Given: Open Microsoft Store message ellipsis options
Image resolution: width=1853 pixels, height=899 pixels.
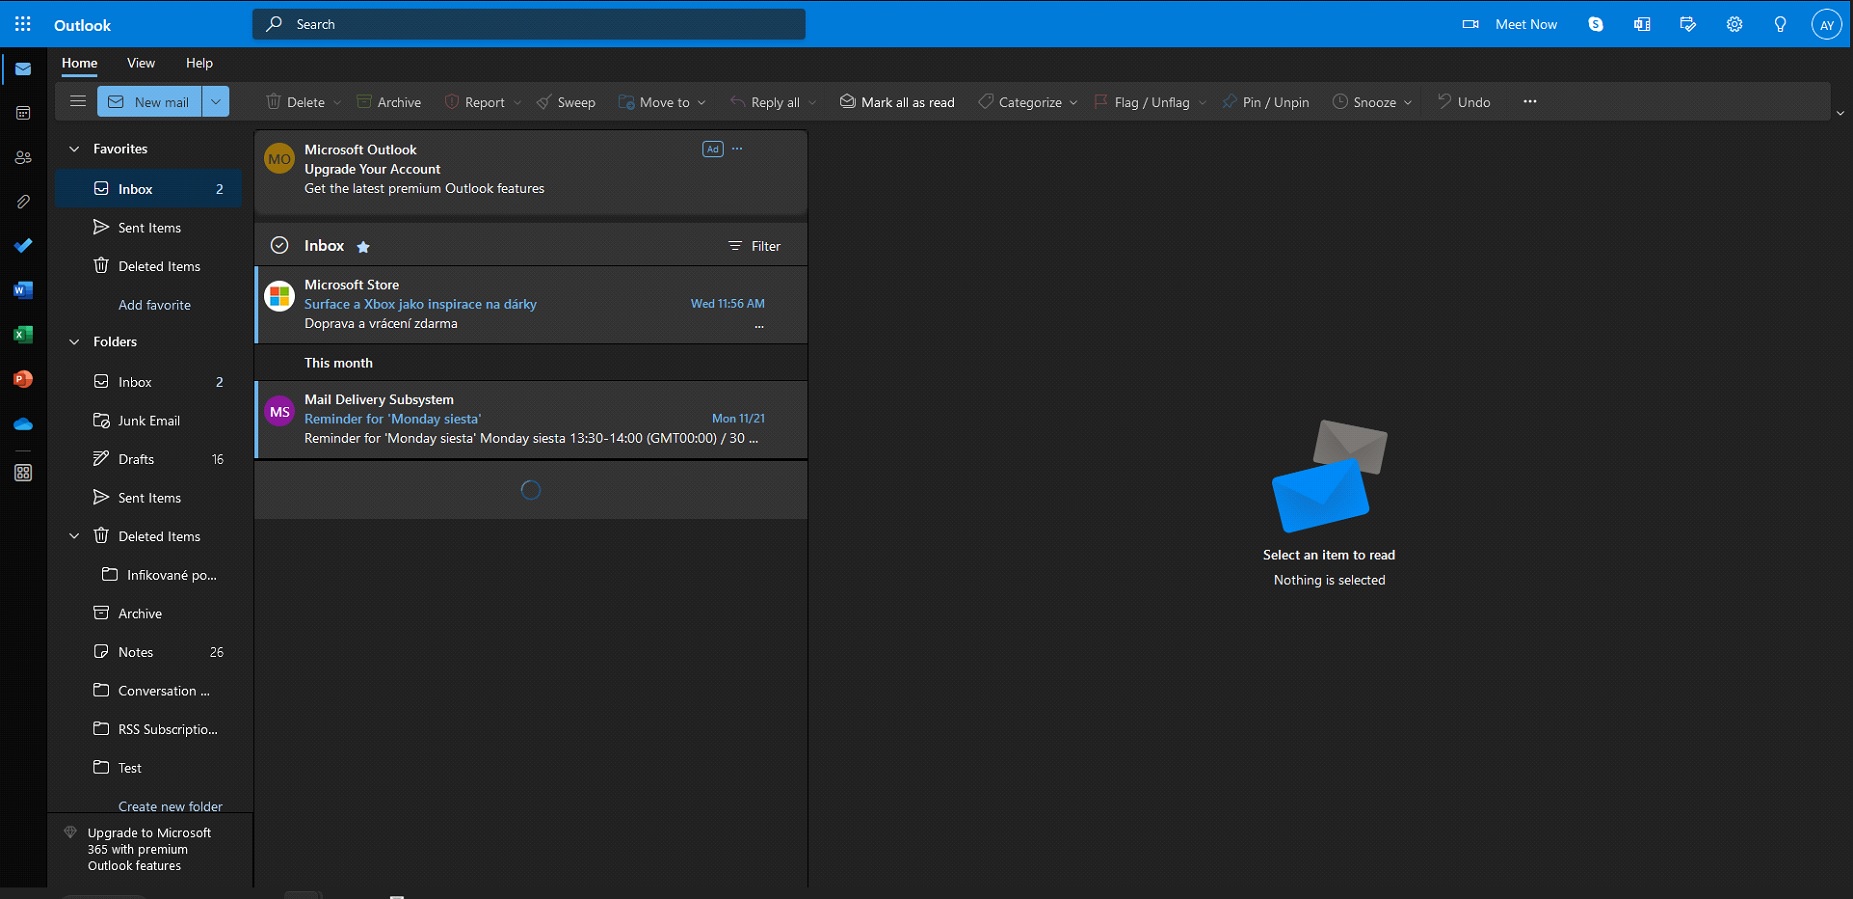Looking at the screenshot, I should click(x=759, y=326).
